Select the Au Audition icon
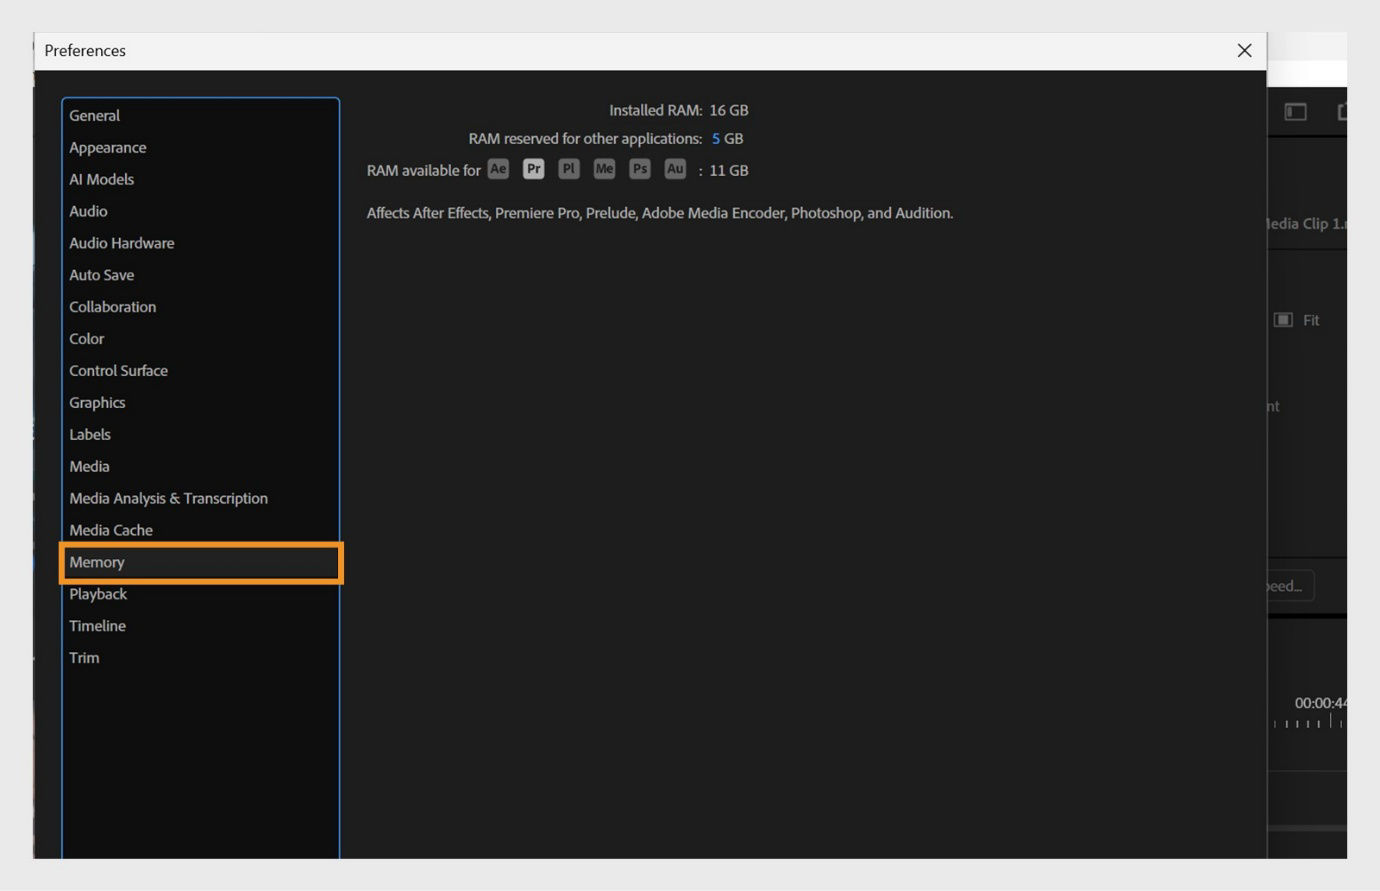Viewport: 1380px width, 891px height. 675,169
